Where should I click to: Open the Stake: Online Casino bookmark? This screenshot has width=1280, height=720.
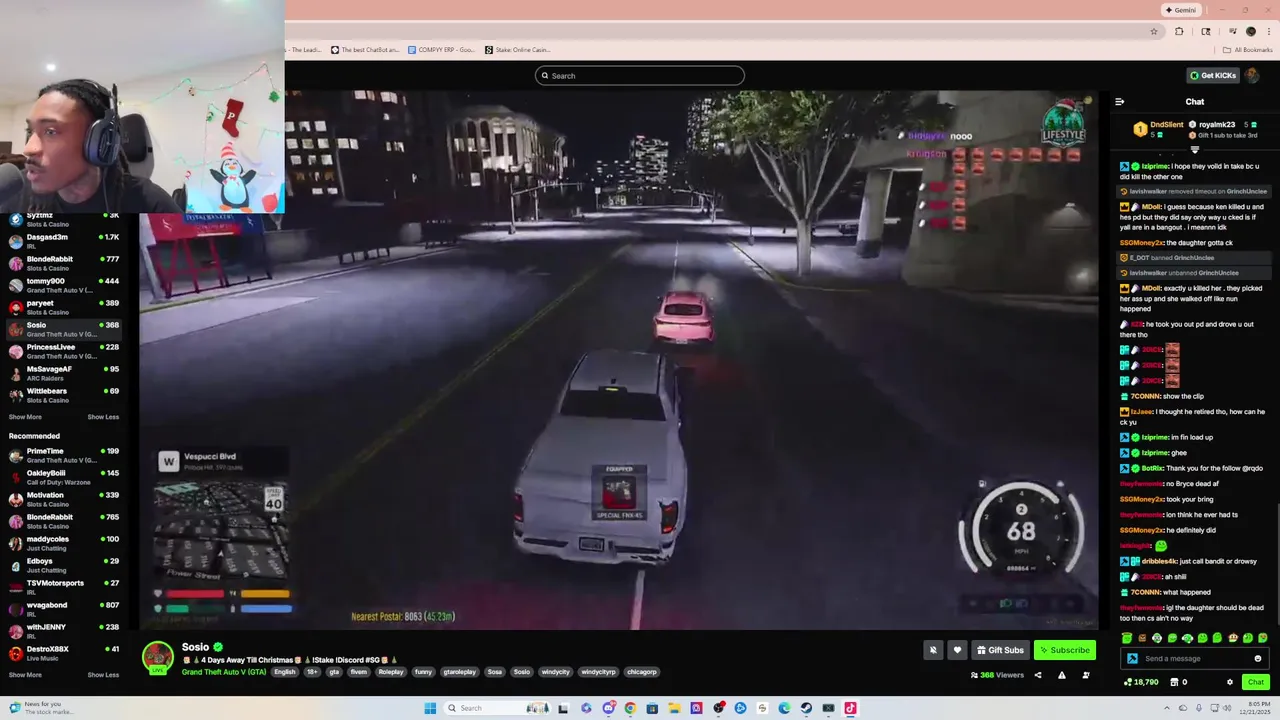(518, 50)
